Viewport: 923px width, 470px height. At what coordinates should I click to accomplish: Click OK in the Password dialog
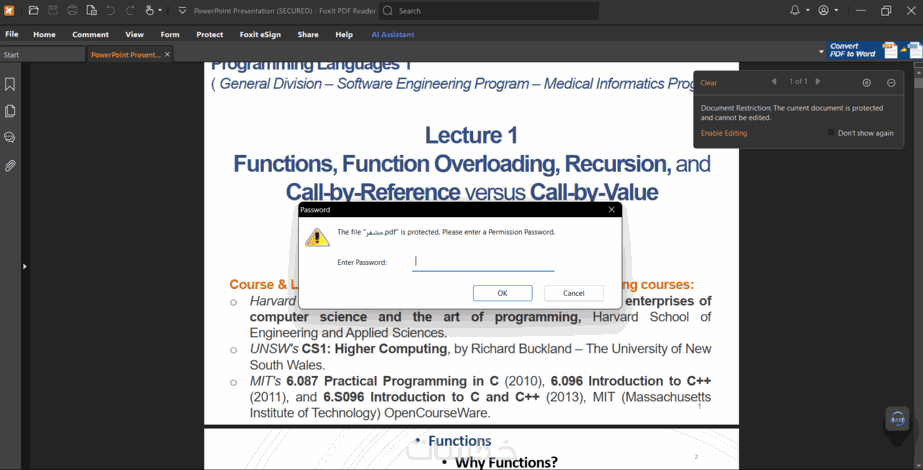(x=503, y=293)
